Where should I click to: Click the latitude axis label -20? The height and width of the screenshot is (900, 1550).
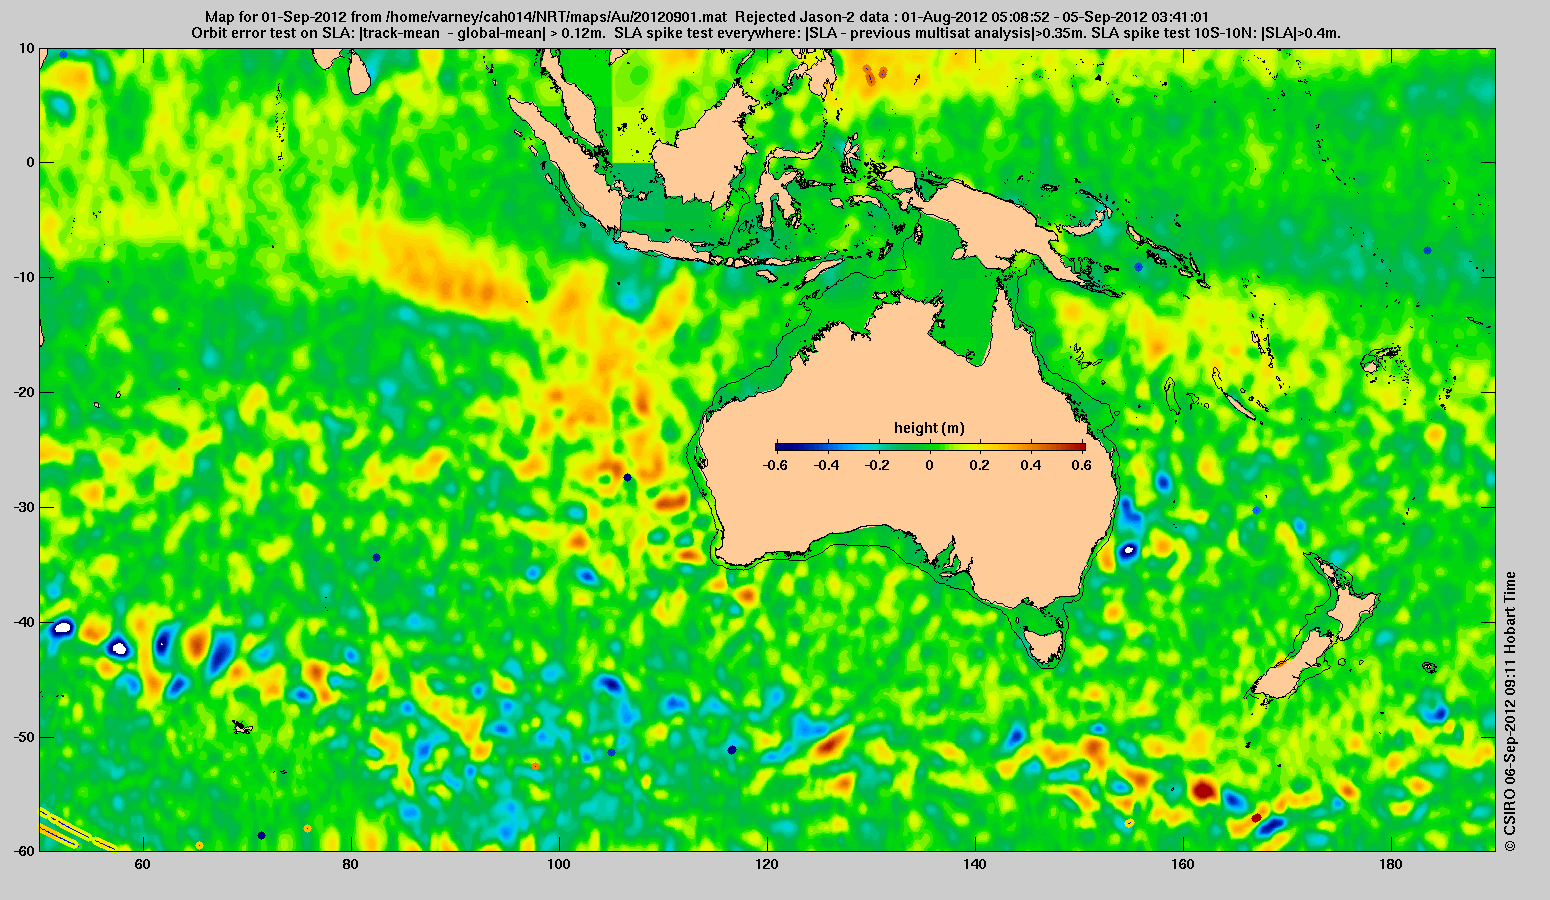click(24, 392)
